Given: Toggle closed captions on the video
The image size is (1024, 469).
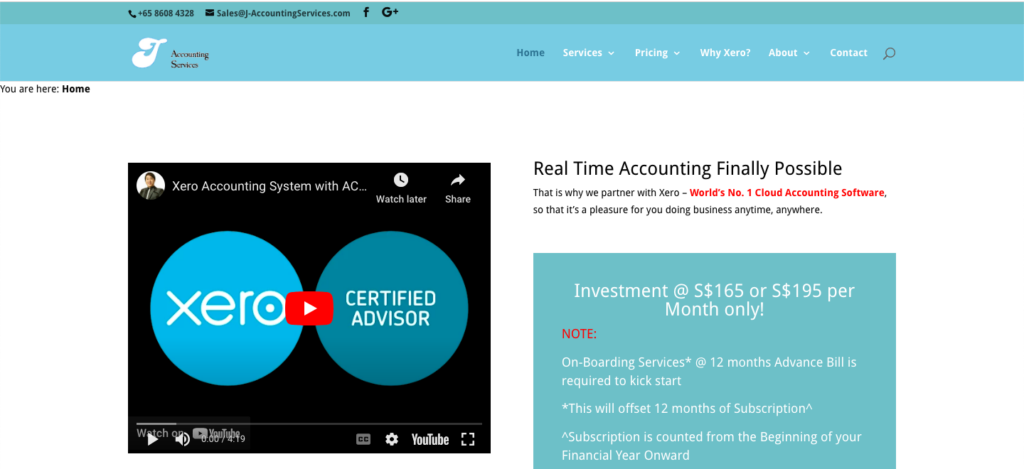Looking at the screenshot, I should point(363,440).
